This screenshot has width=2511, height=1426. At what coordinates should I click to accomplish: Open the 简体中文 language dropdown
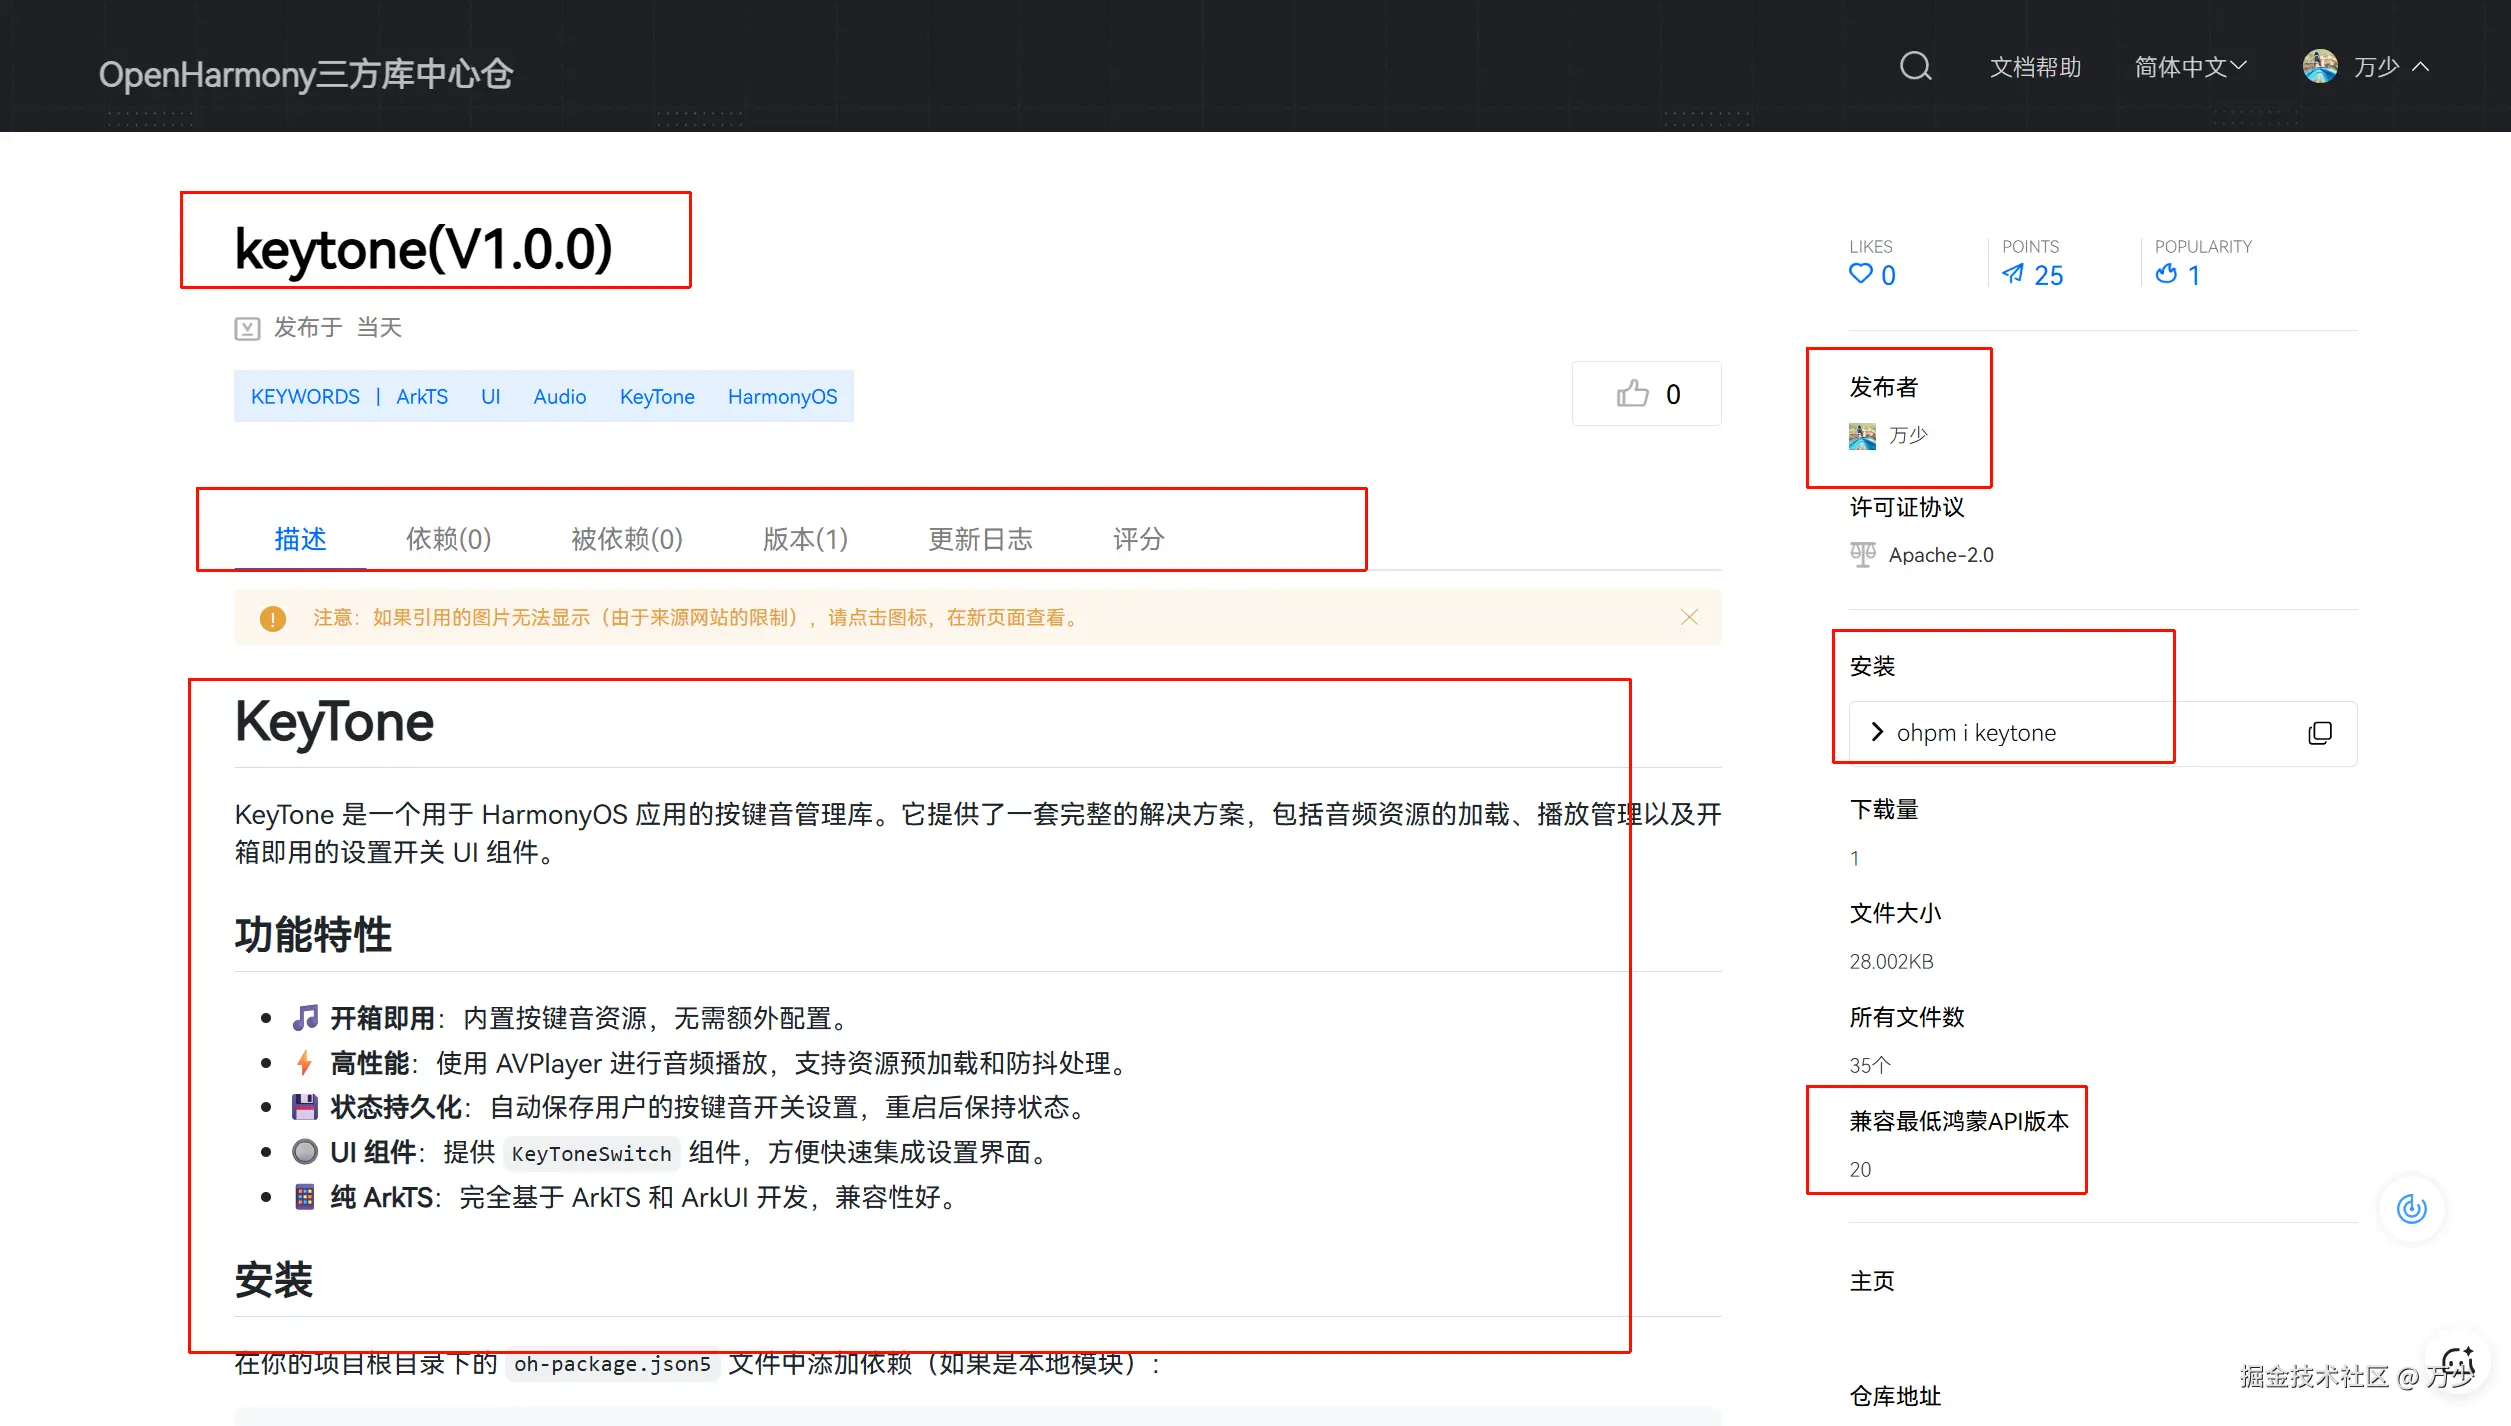pos(2190,67)
